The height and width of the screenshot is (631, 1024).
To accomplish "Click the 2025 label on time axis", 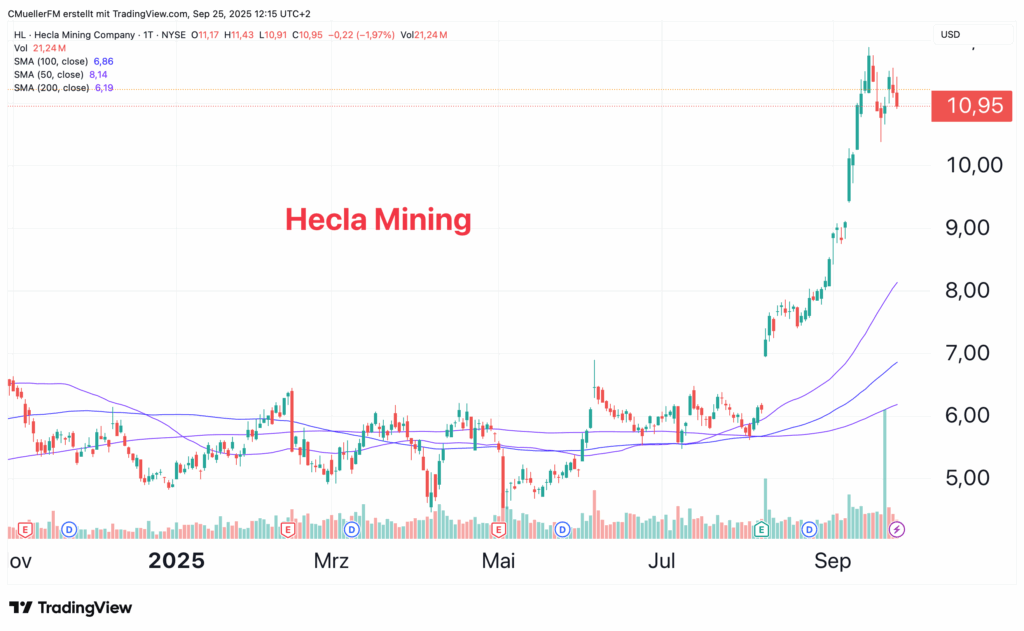I will [176, 561].
